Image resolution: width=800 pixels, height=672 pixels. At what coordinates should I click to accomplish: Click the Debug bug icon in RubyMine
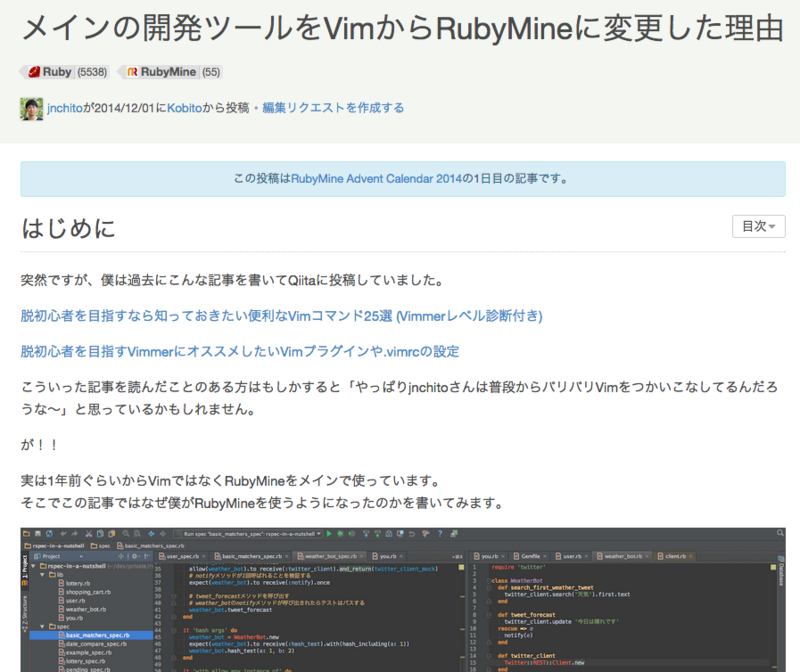(x=340, y=534)
